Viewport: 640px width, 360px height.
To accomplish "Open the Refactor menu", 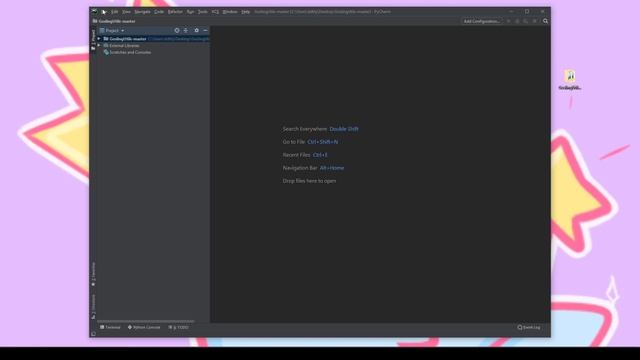I will coord(175,12).
